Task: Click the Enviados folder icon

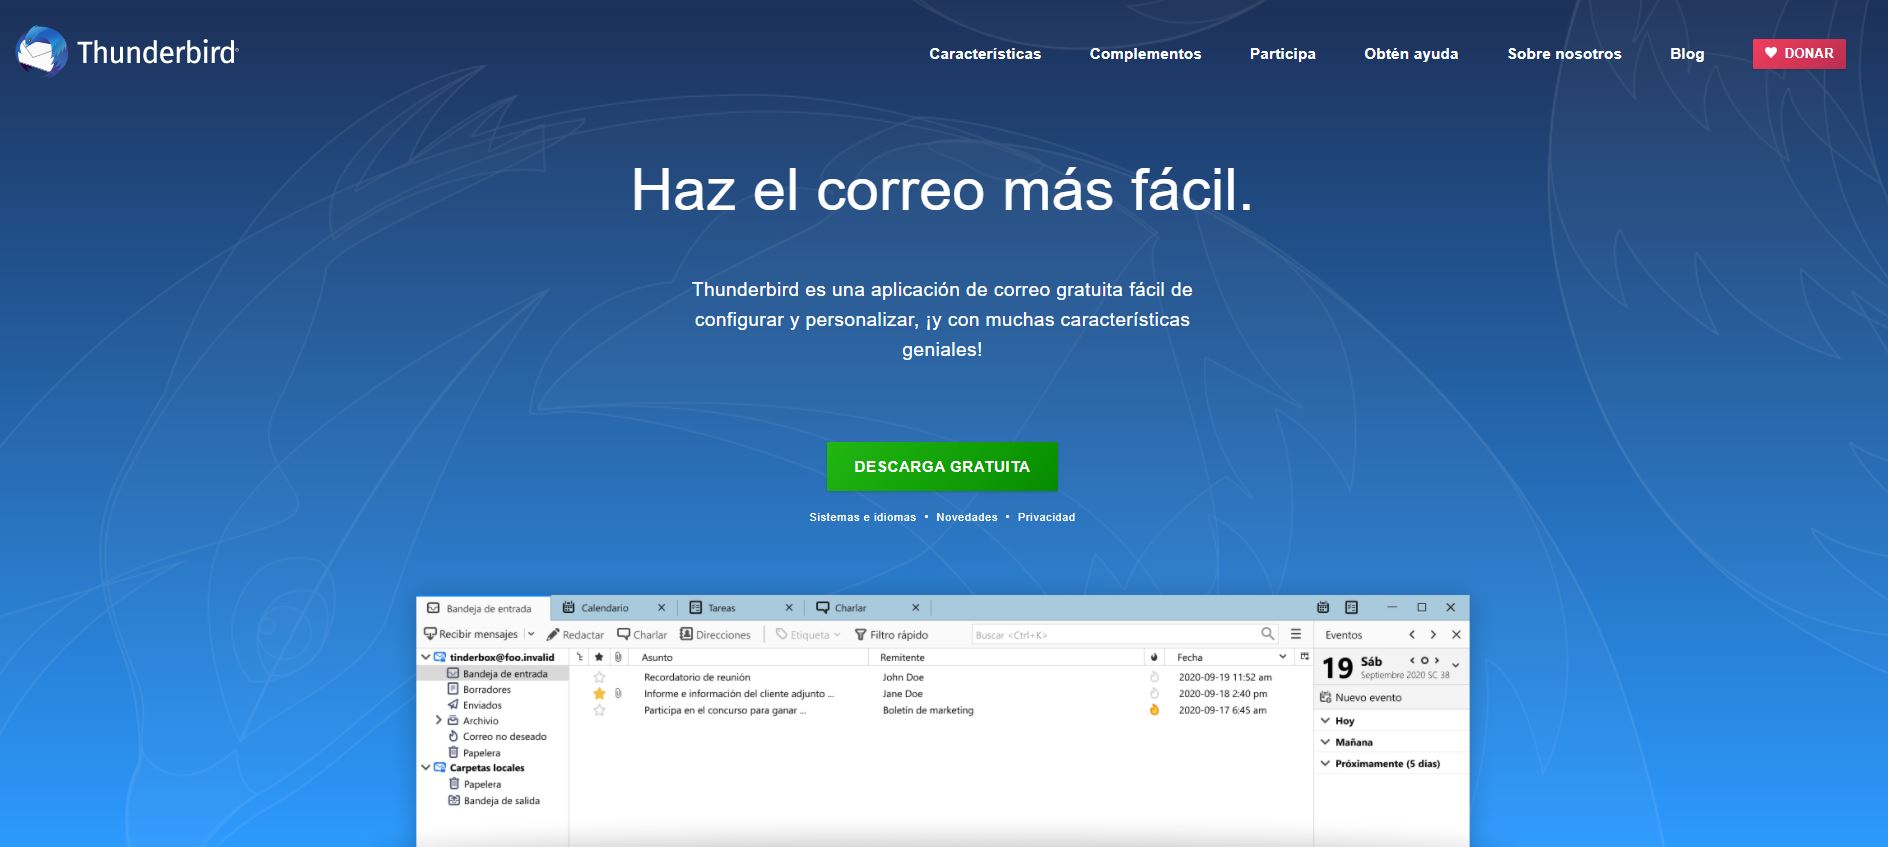Action: click(453, 705)
